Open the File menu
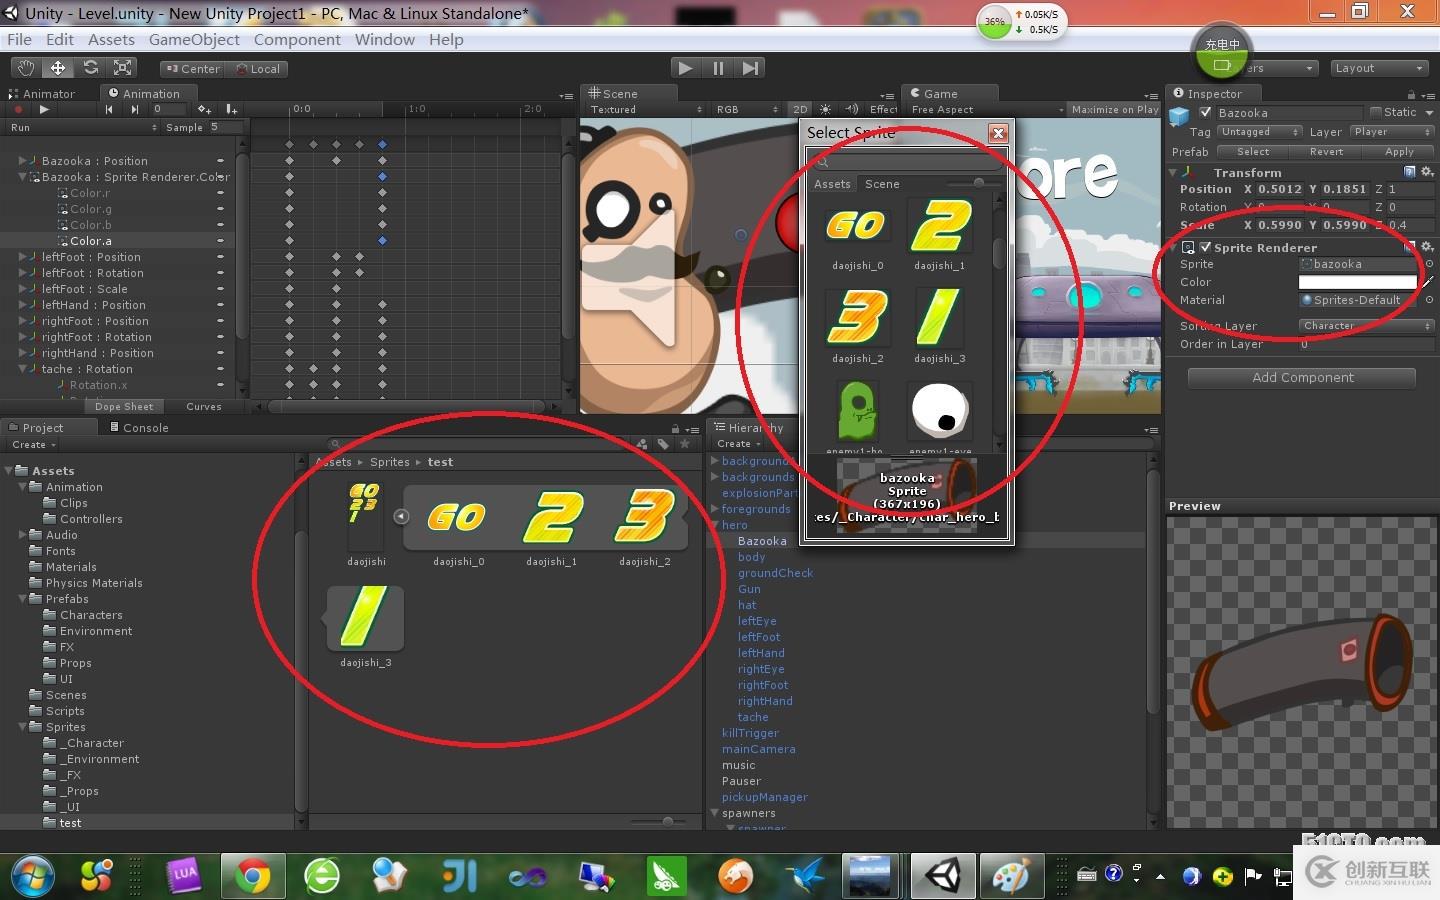The width and height of the screenshot is (1440, 900). coord(19,40)
